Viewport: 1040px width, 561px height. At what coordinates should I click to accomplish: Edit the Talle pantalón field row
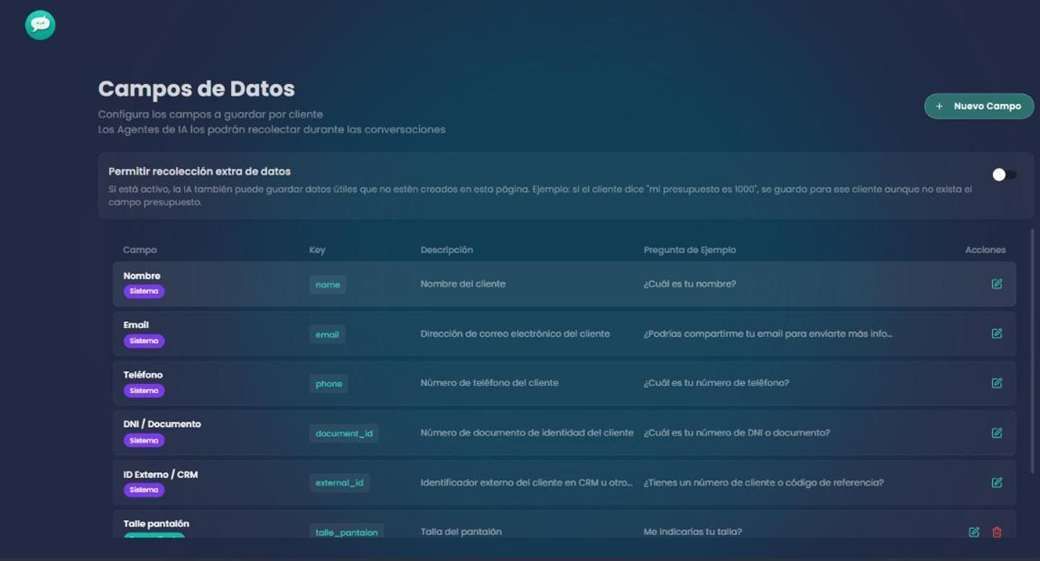(x=974, y=532)
